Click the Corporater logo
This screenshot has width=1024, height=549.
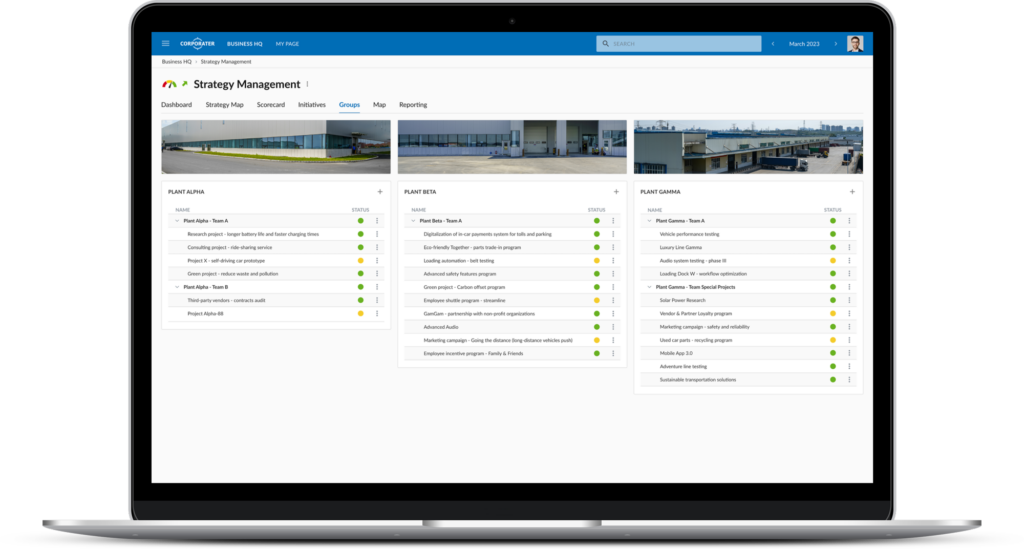click(x=197, y=44)
